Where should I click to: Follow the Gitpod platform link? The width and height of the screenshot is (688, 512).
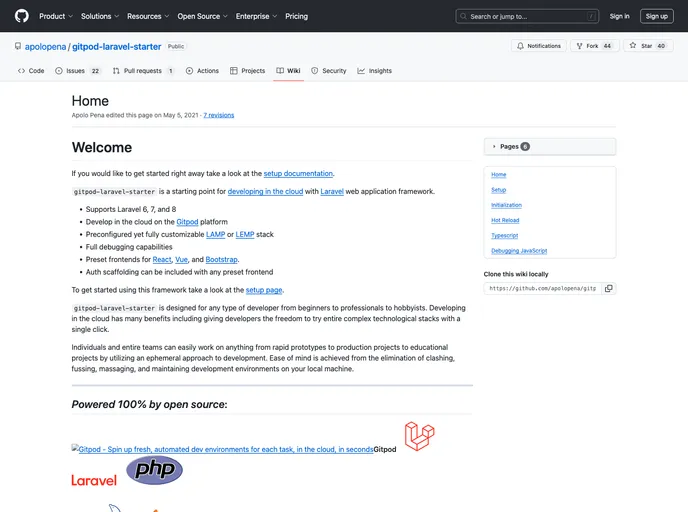(x=187, y=222)
